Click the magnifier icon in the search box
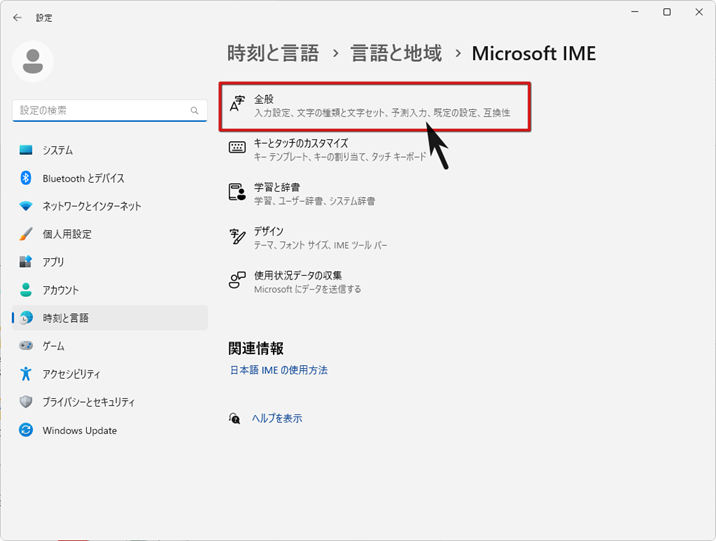Viewport: 716px width, 541px height. (x=195, y=110)
